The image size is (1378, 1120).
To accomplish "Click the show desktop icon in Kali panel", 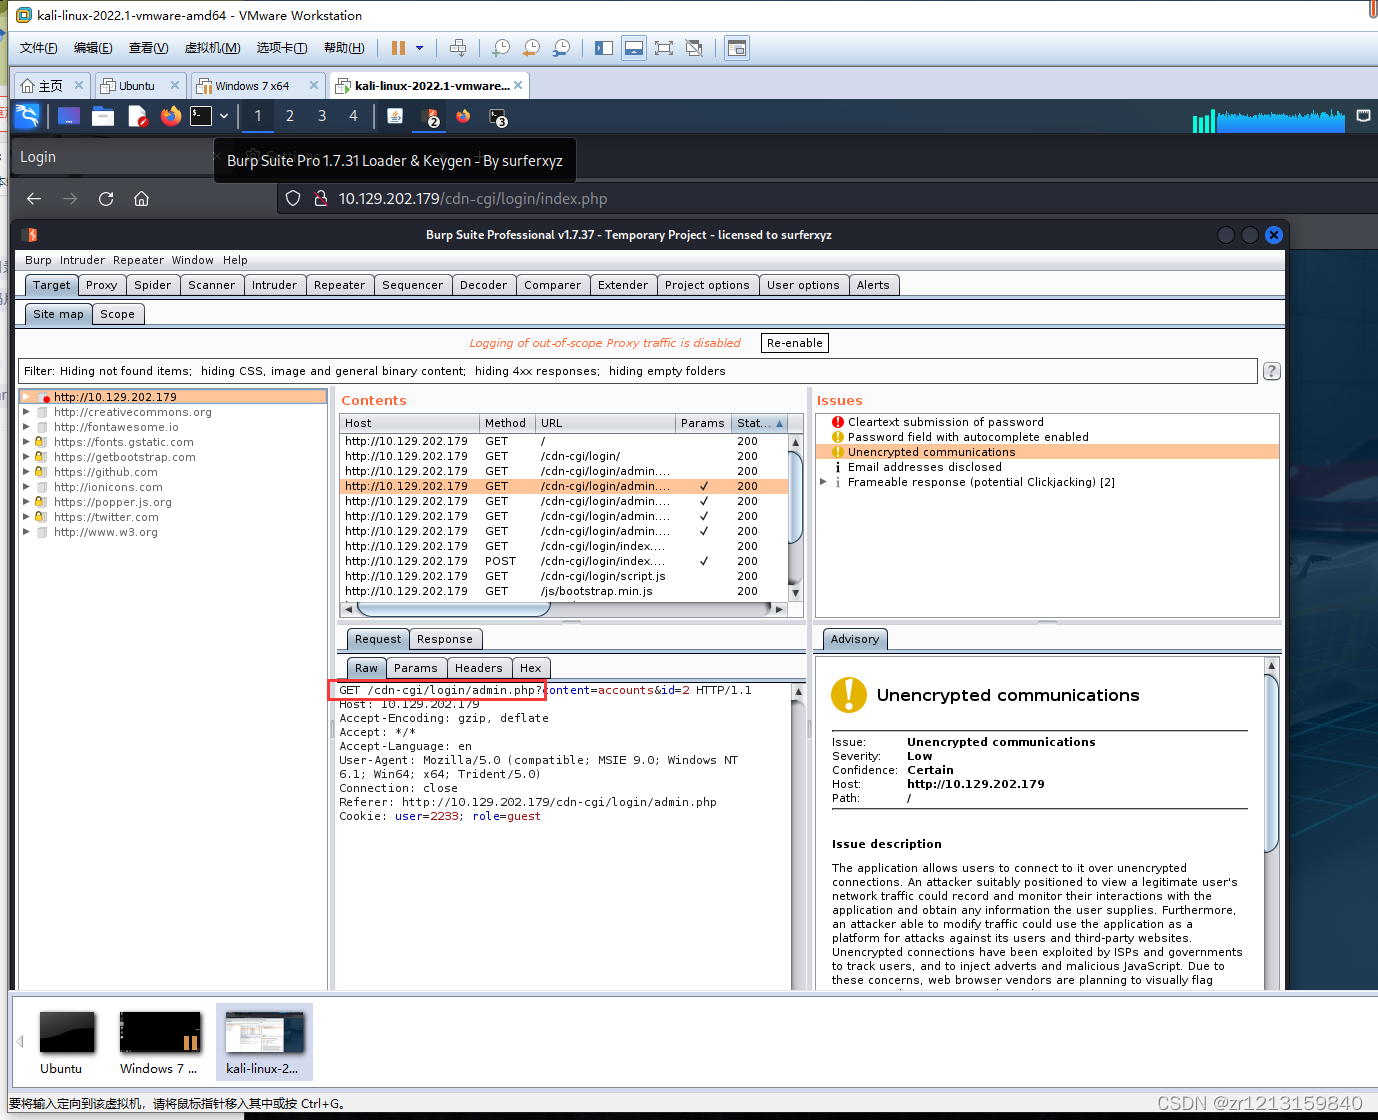I will coord(69,116).
